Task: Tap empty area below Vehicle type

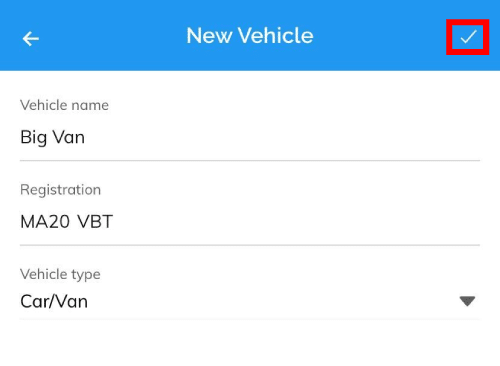Action: (250, 343)
